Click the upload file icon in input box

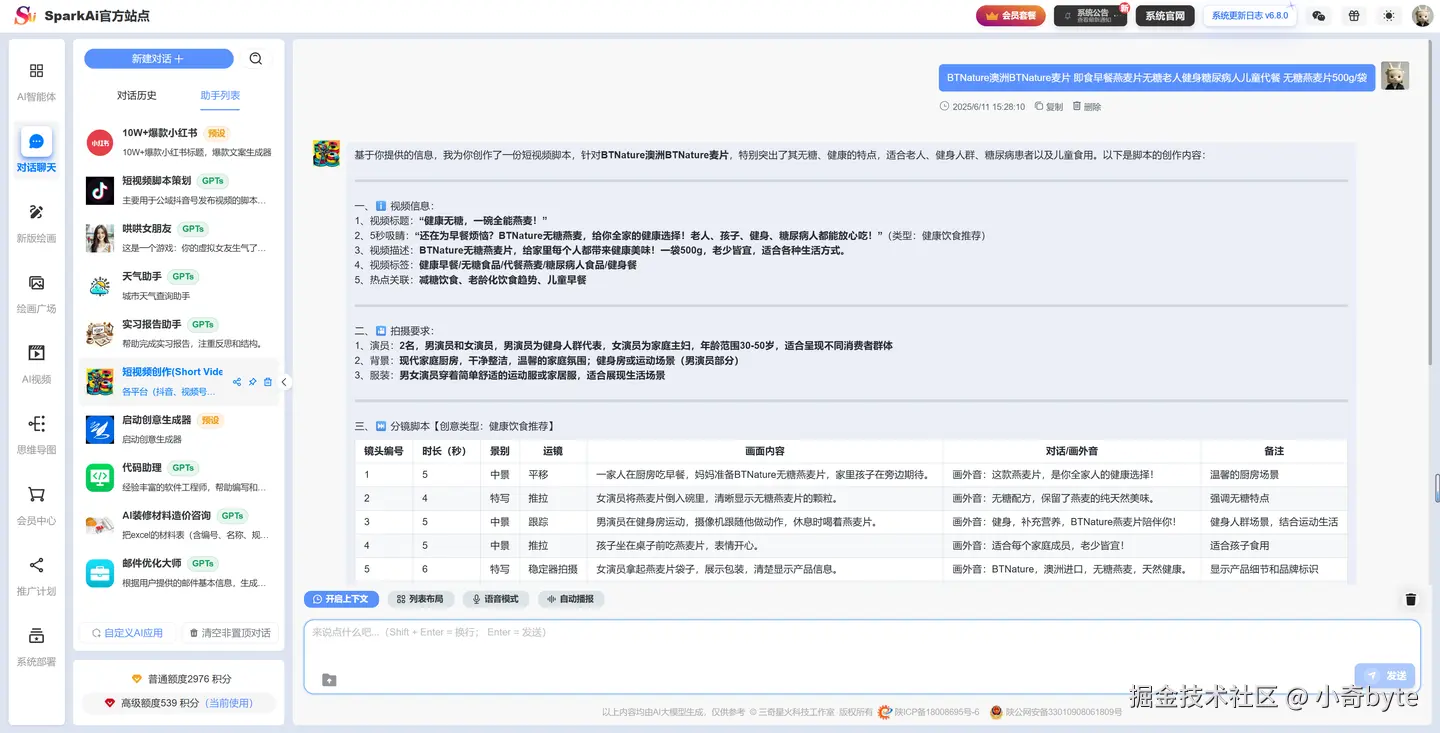tap(329, 680)
